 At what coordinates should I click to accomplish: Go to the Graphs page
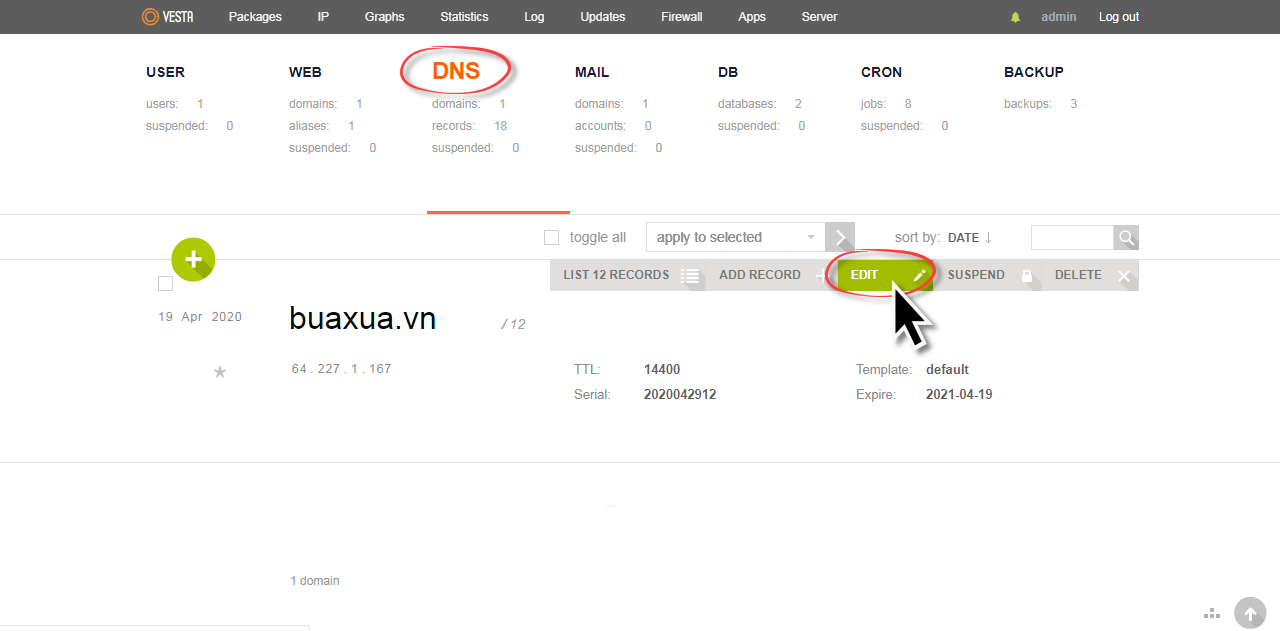[x=384, y=17]
